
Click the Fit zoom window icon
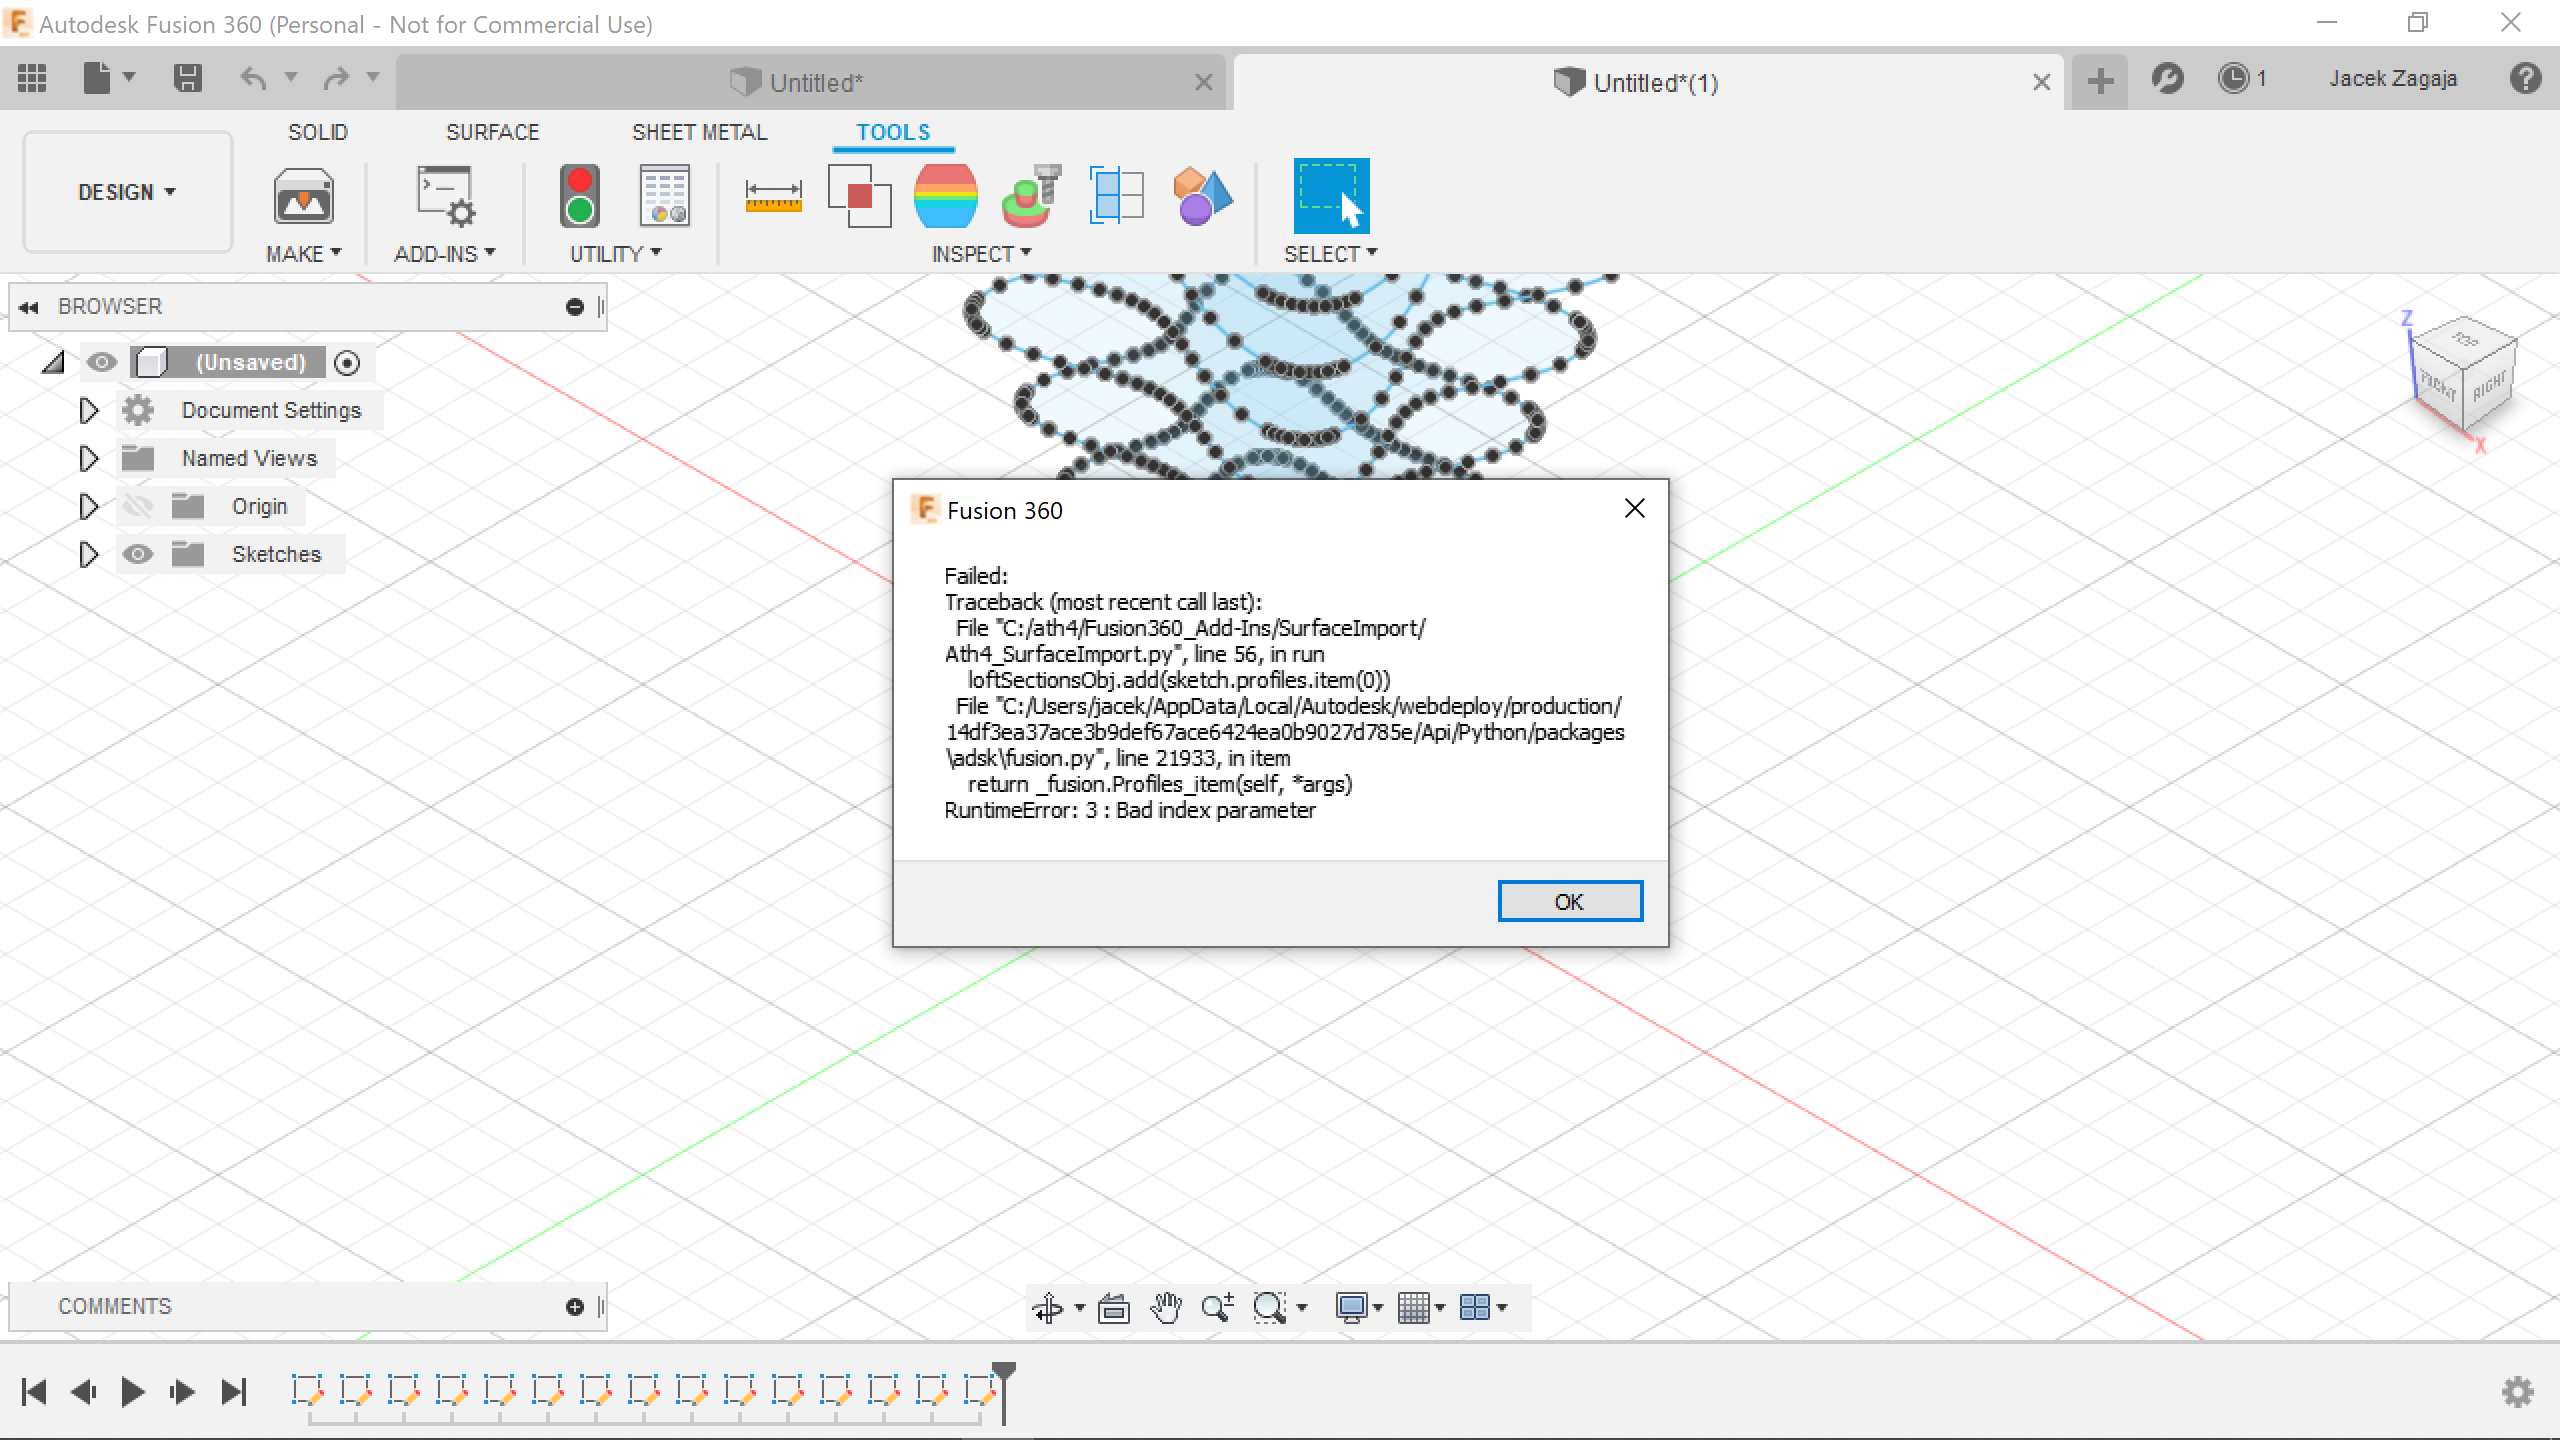point(1269,1307)
